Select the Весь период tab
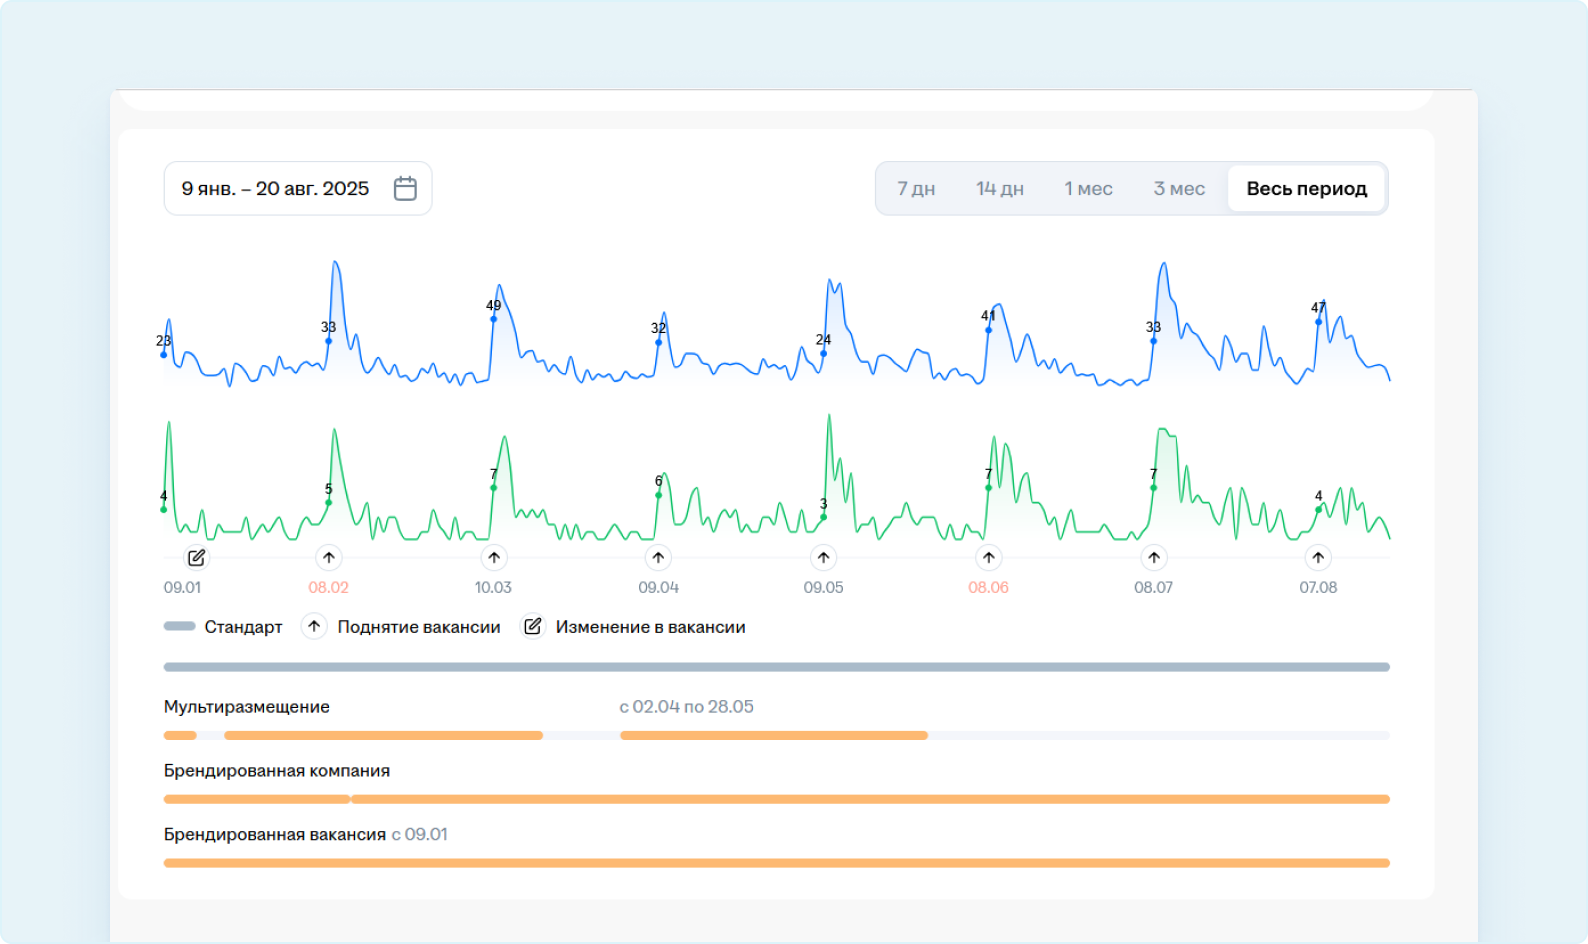1588x944 pixels. (x=1306, y=189)
